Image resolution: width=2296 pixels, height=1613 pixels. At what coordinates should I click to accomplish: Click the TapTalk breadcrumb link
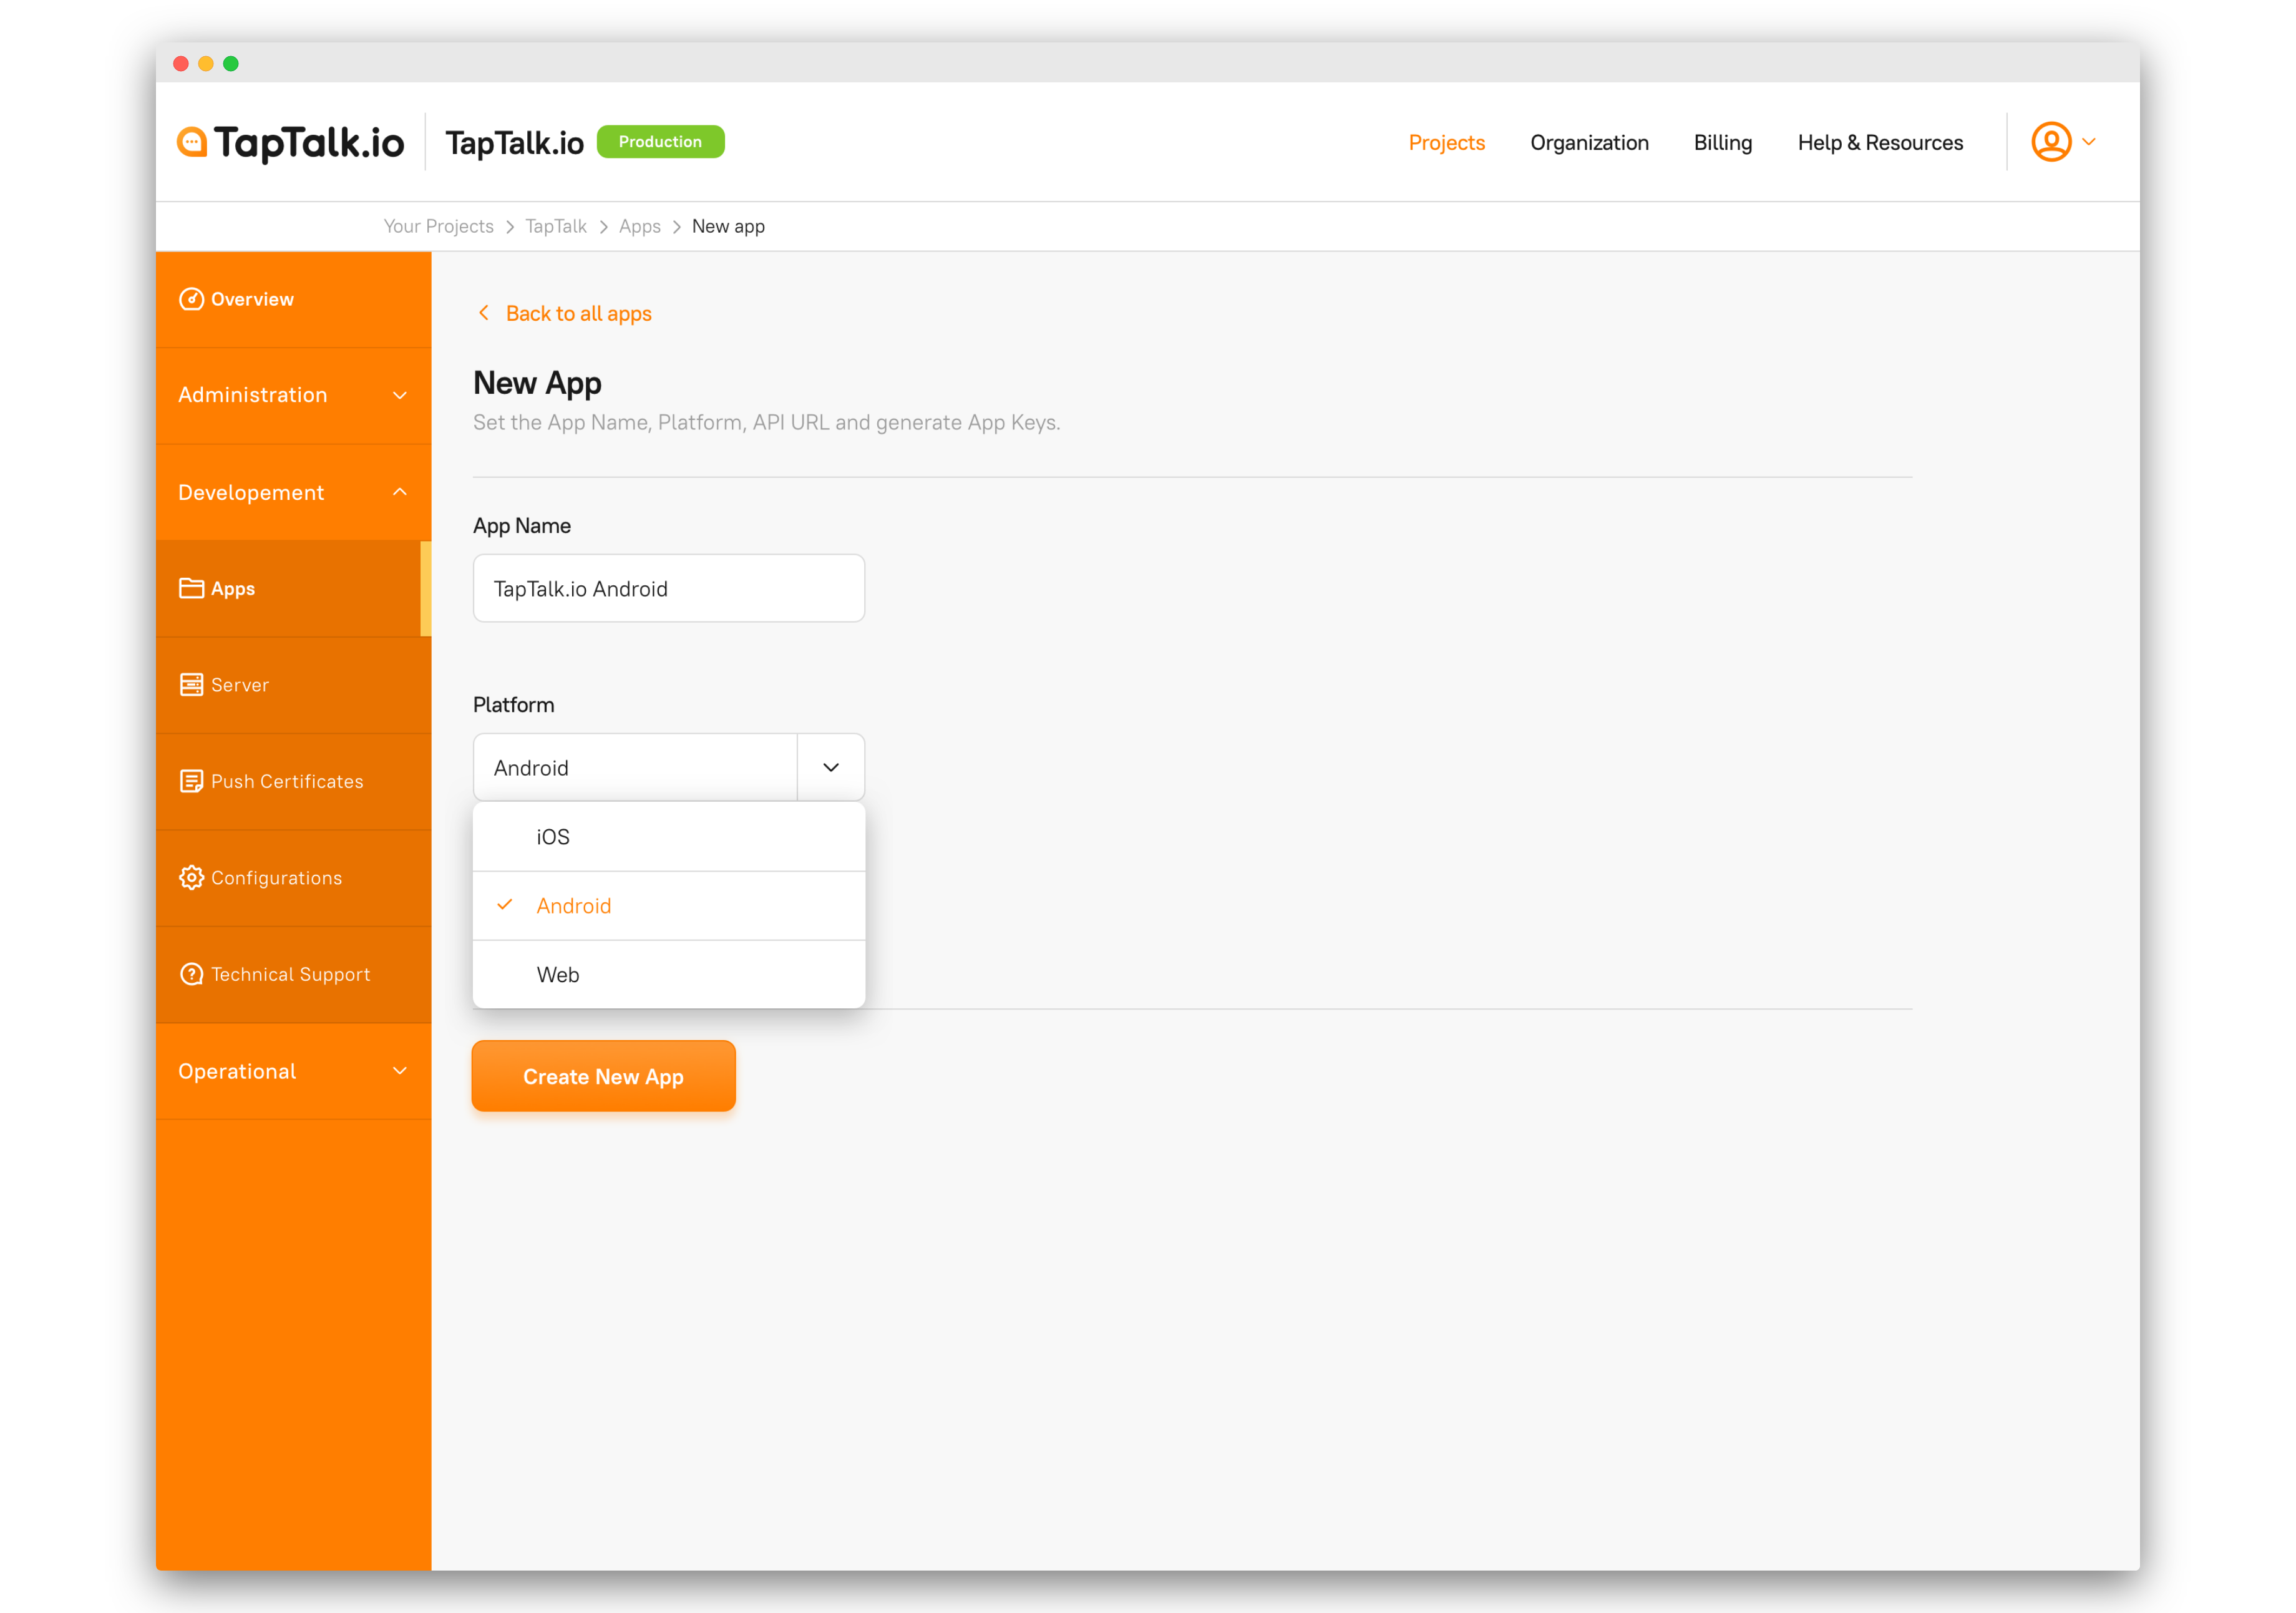coord(556,226)
